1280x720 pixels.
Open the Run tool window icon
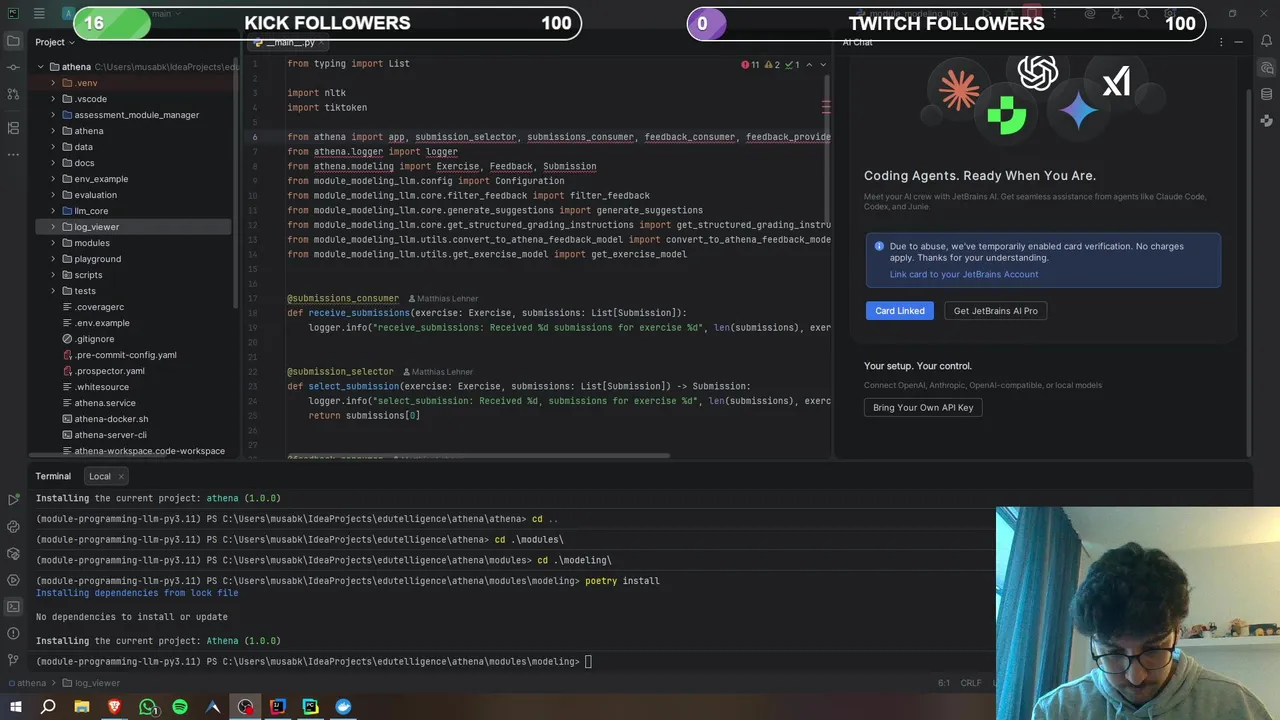pos(13,499)
